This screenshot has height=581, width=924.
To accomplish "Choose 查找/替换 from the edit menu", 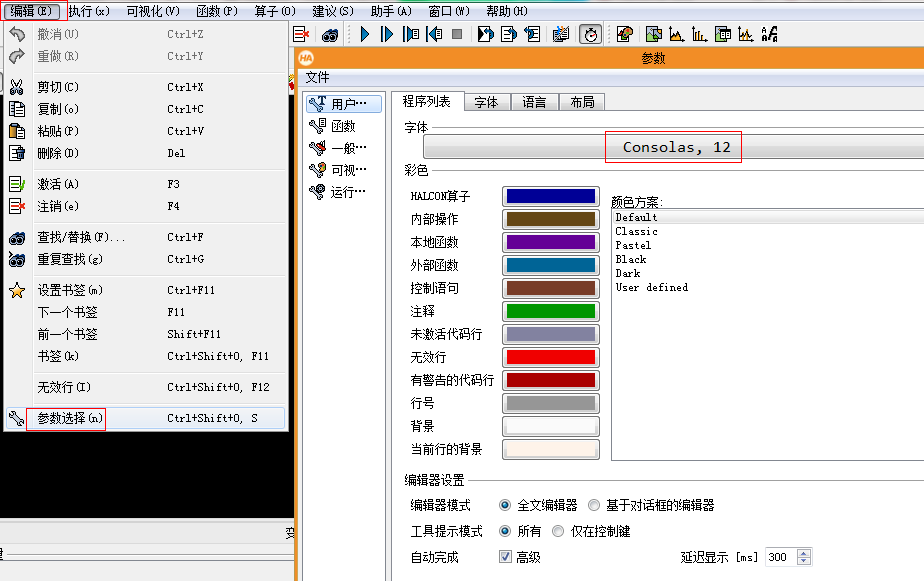I will coord(145,237).
